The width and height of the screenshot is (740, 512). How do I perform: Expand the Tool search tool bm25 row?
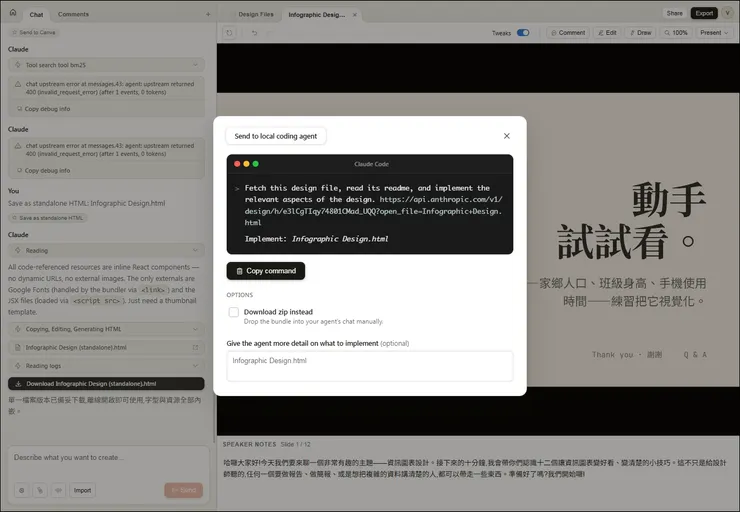[x=106, y=65]
